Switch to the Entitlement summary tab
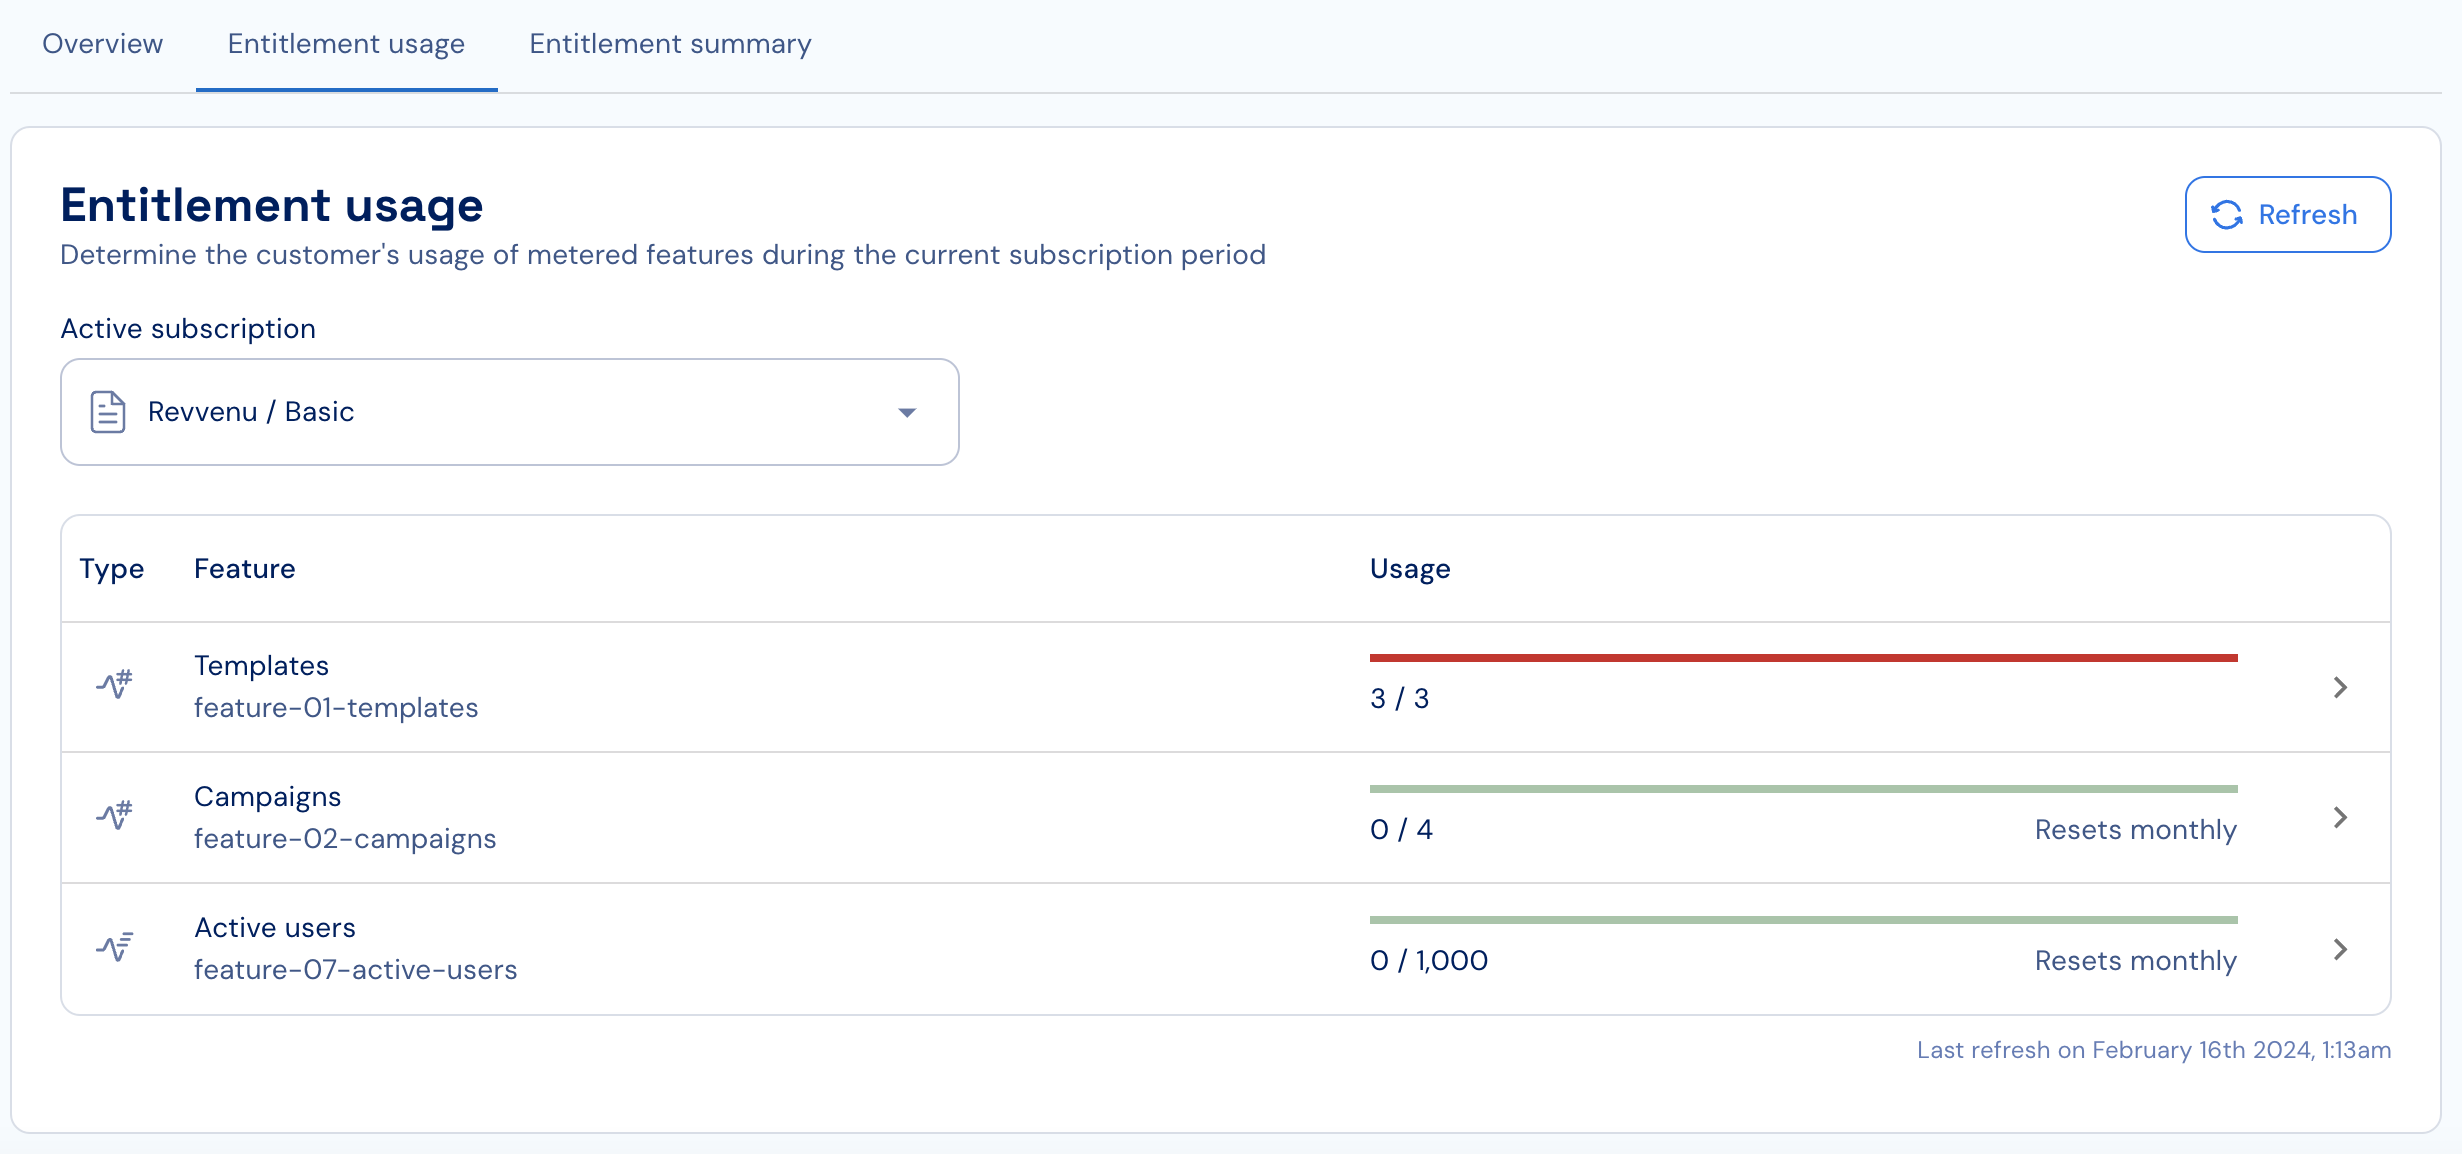This screenshot has width=2462, height=1154. 670,44
